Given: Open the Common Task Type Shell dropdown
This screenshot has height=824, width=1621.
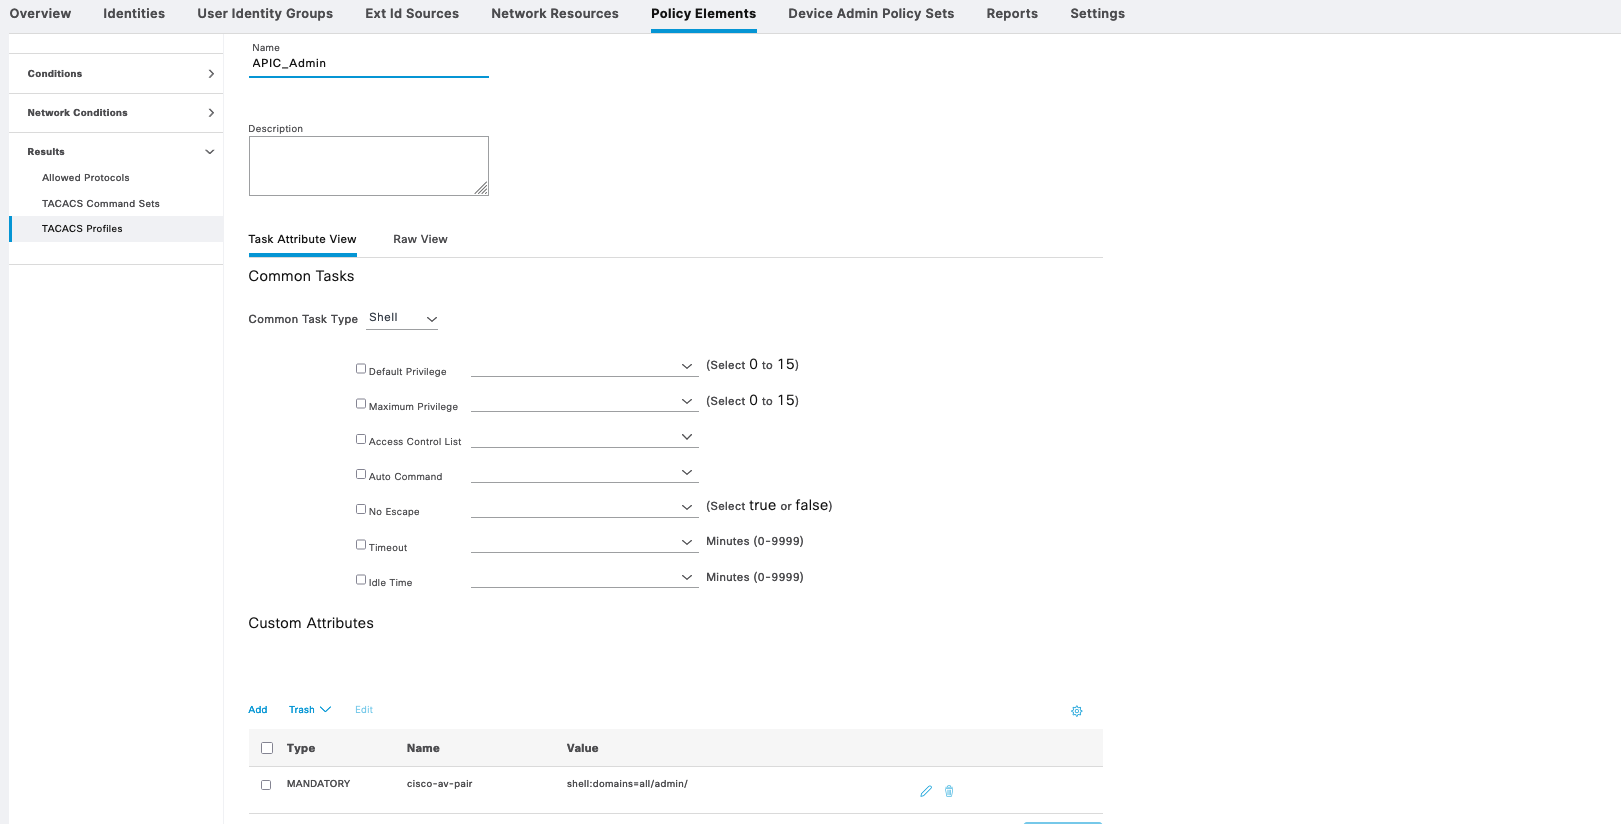Looking at the screenshot, I should click(403, 318).
